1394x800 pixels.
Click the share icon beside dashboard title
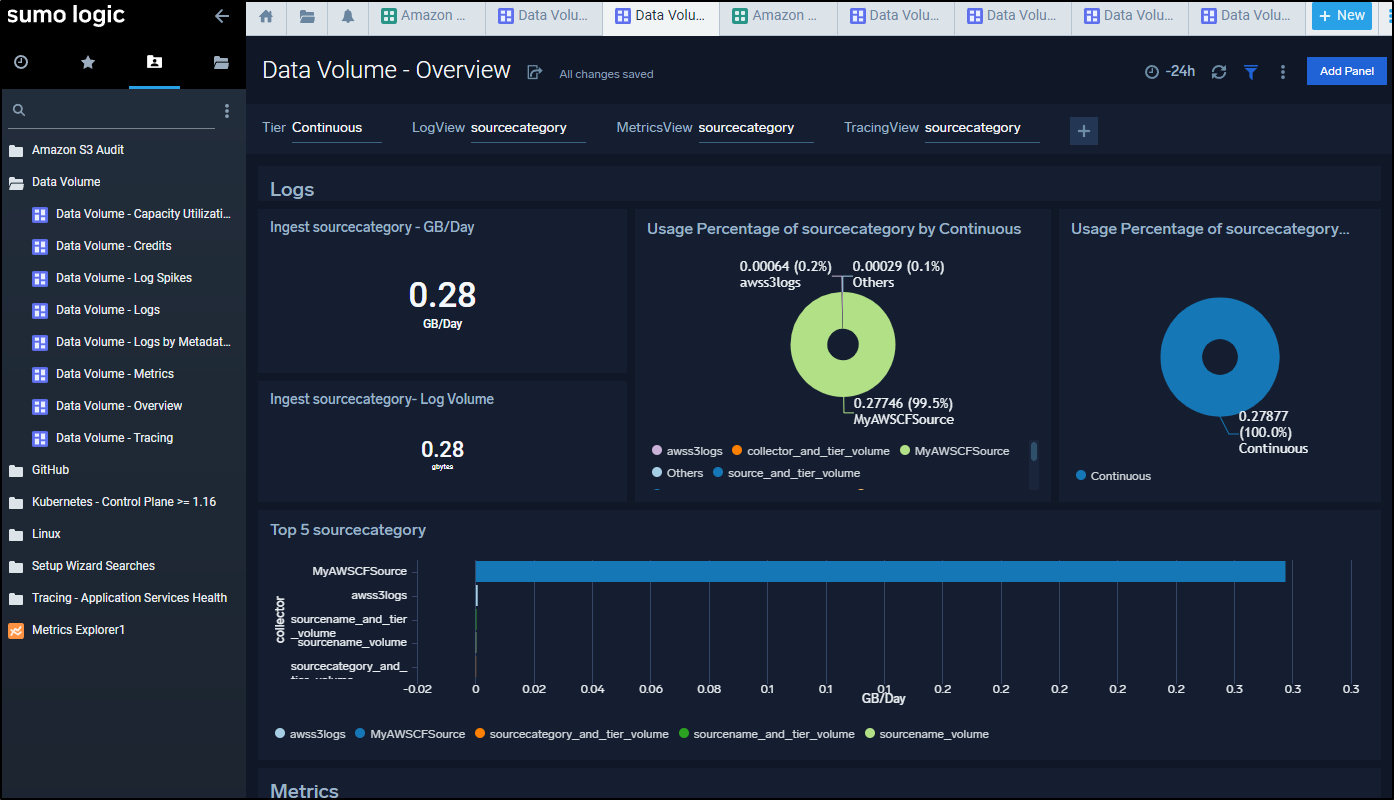coord(535,72)
